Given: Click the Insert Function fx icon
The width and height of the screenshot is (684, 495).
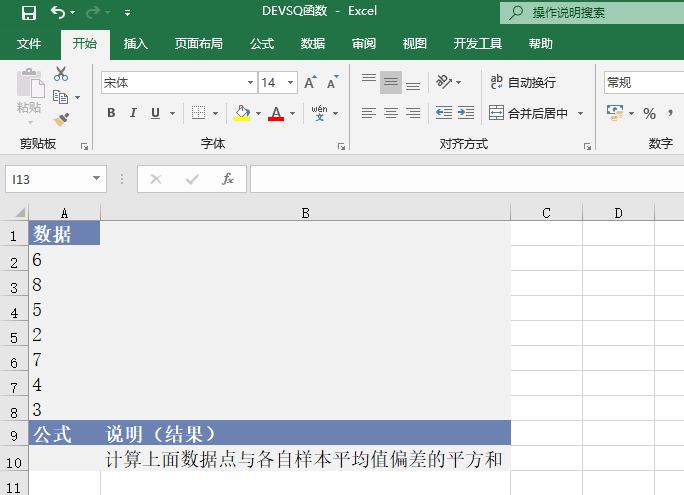Looking at the screenshot, I should point(227,179).
